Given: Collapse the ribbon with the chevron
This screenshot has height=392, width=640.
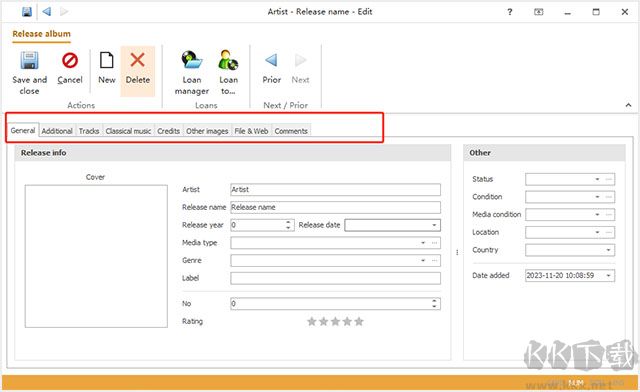Looking at the screenshot, I should pos(628,105).
